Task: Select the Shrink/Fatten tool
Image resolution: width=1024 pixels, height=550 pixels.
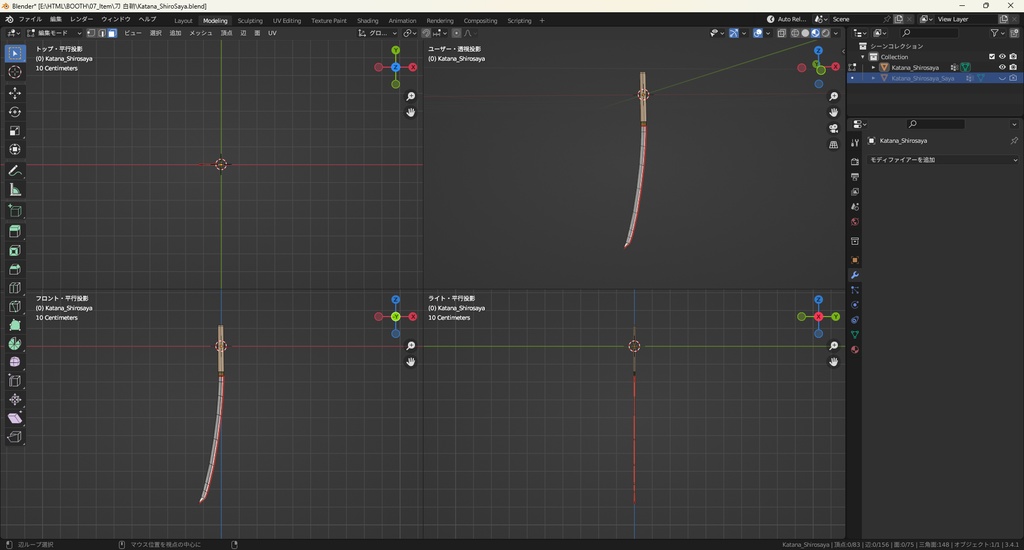Action: [15, 400]
